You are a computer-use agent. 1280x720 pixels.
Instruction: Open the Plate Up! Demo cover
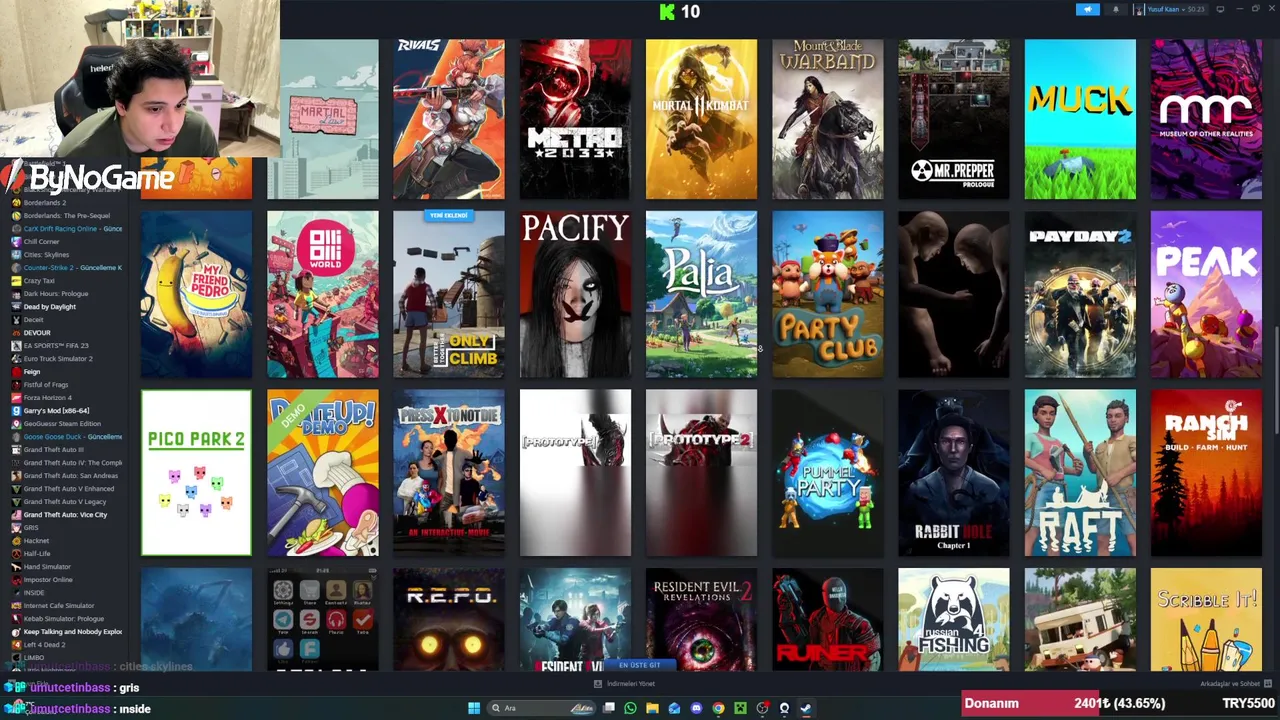pos(322,473)
